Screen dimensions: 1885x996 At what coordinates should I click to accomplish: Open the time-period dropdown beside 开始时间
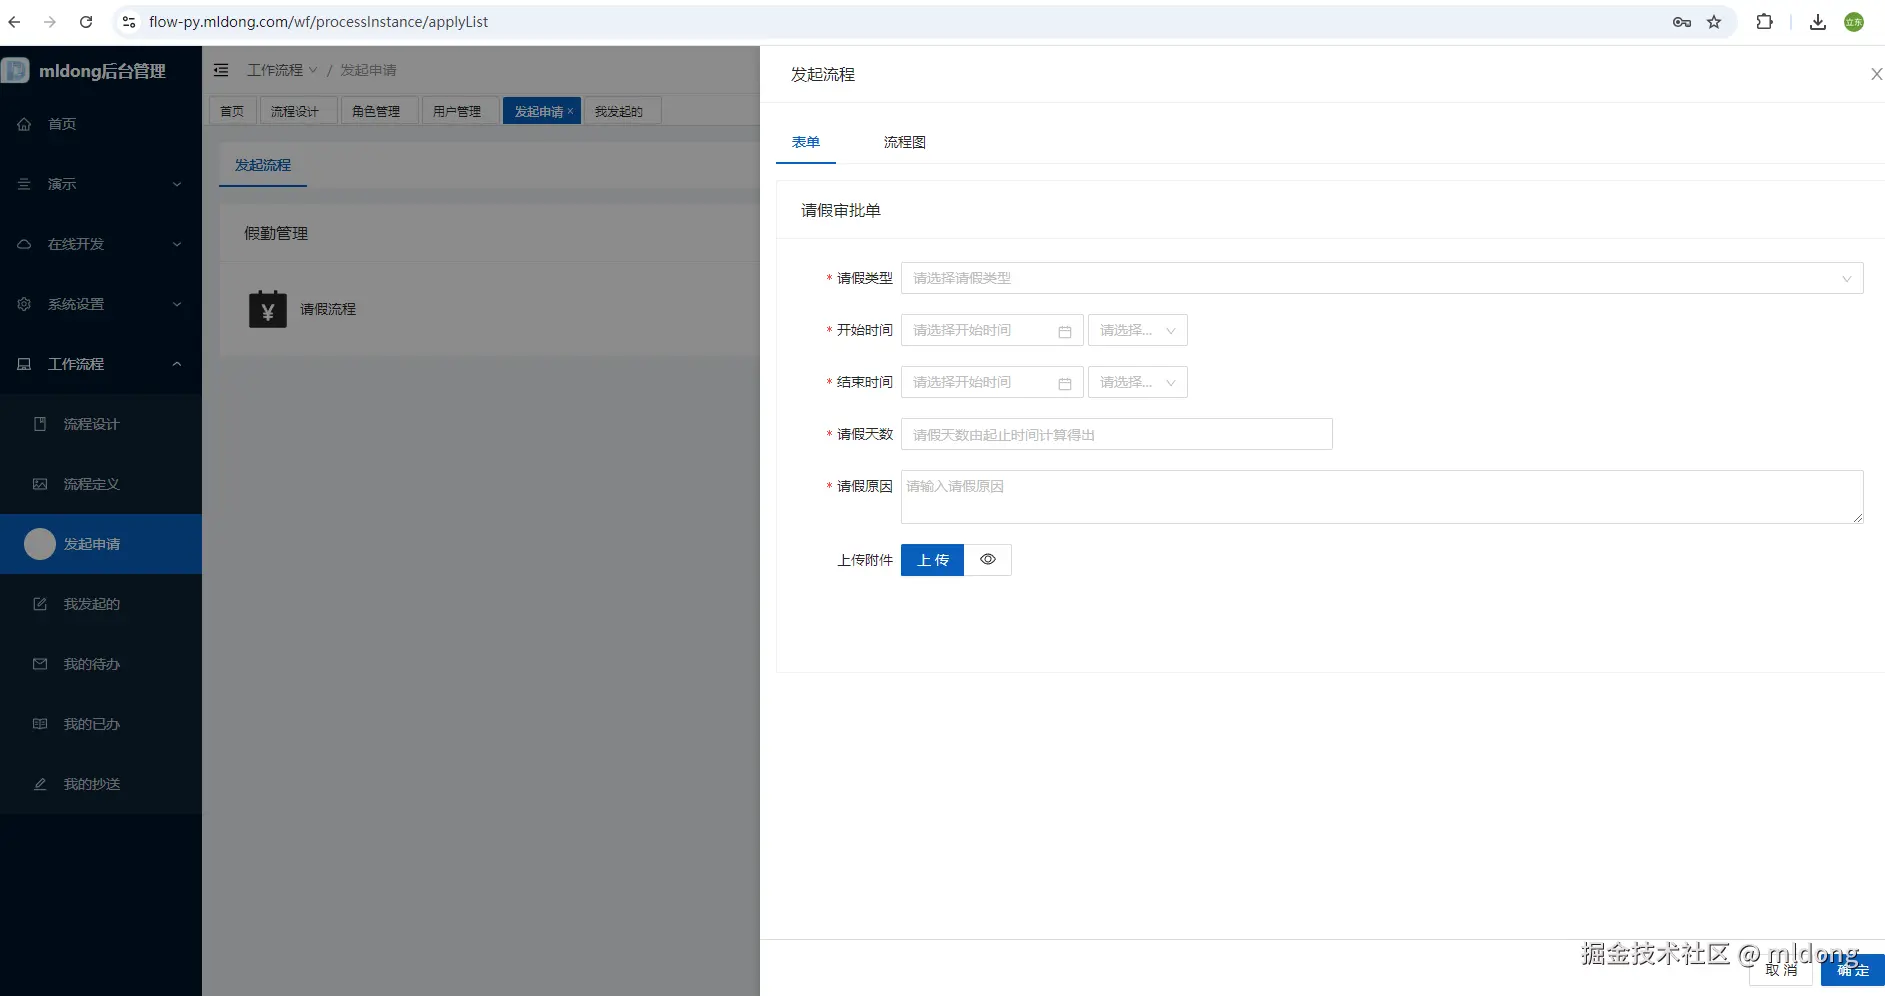tap(1138, 330)
